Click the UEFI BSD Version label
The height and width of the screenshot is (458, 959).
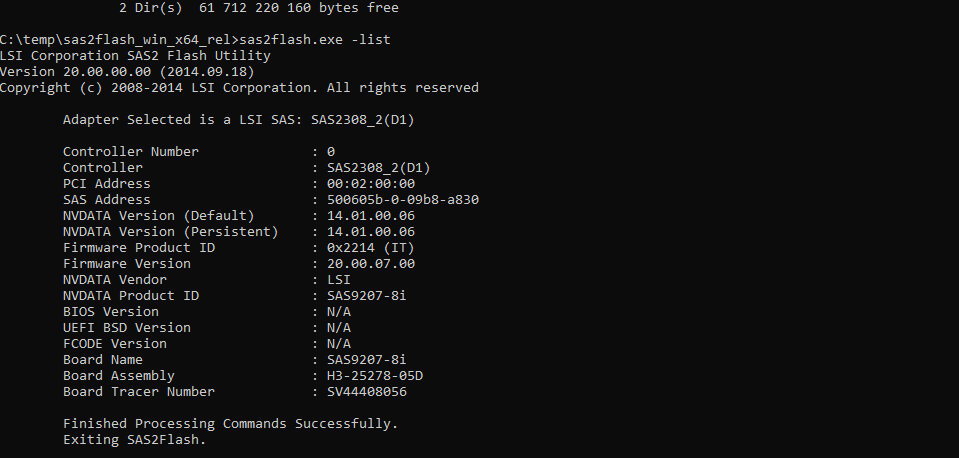coord(126,327)
